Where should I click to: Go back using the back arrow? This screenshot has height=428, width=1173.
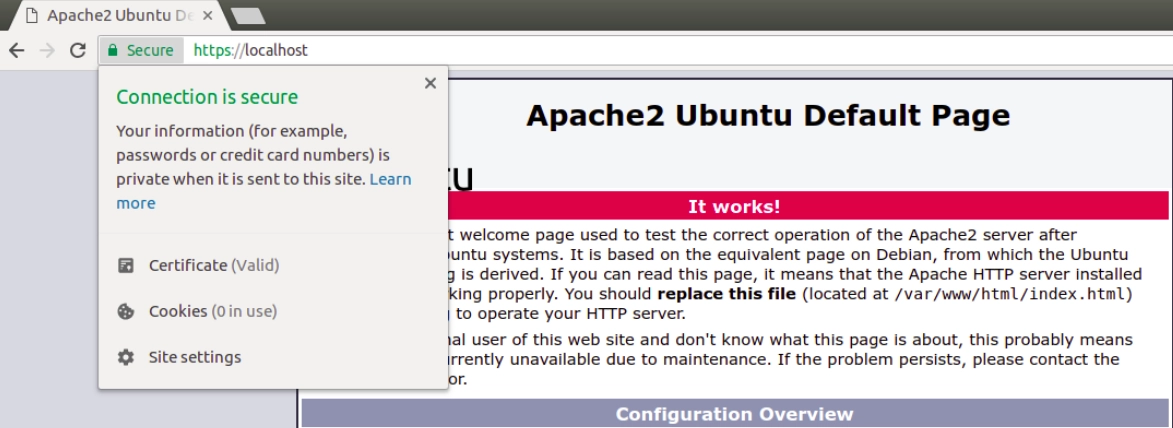[x=16, y=51]
